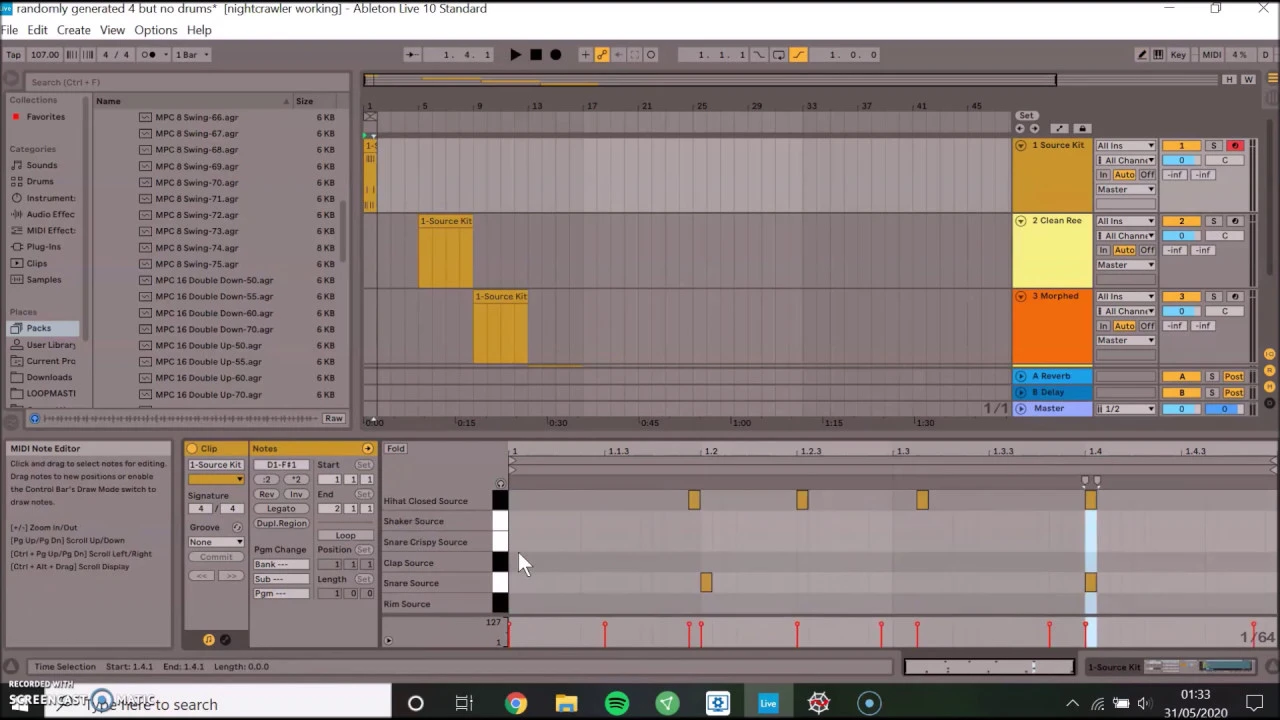The height and width of the screenshot is (720, 1280).
Task: Solo the 3 Morphed track
Action: [x=1213, y=297]
